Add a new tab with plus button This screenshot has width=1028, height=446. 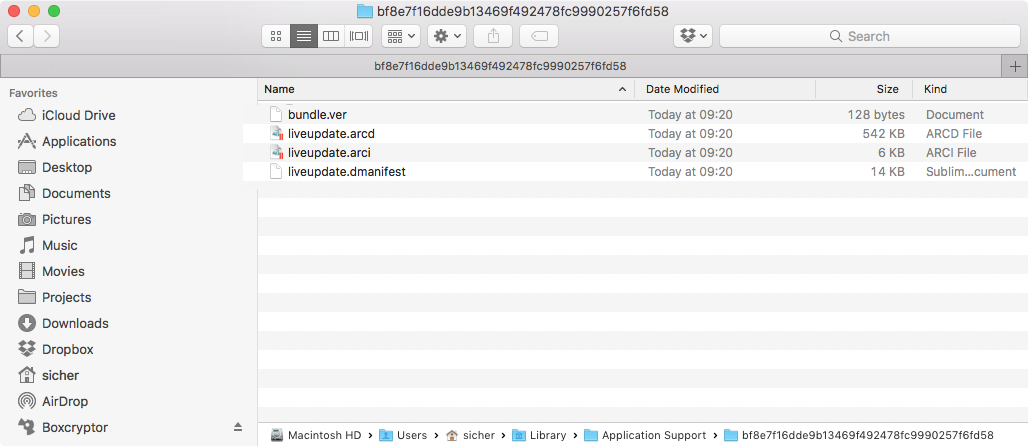pyautogui.click(x=1015, y=66)
